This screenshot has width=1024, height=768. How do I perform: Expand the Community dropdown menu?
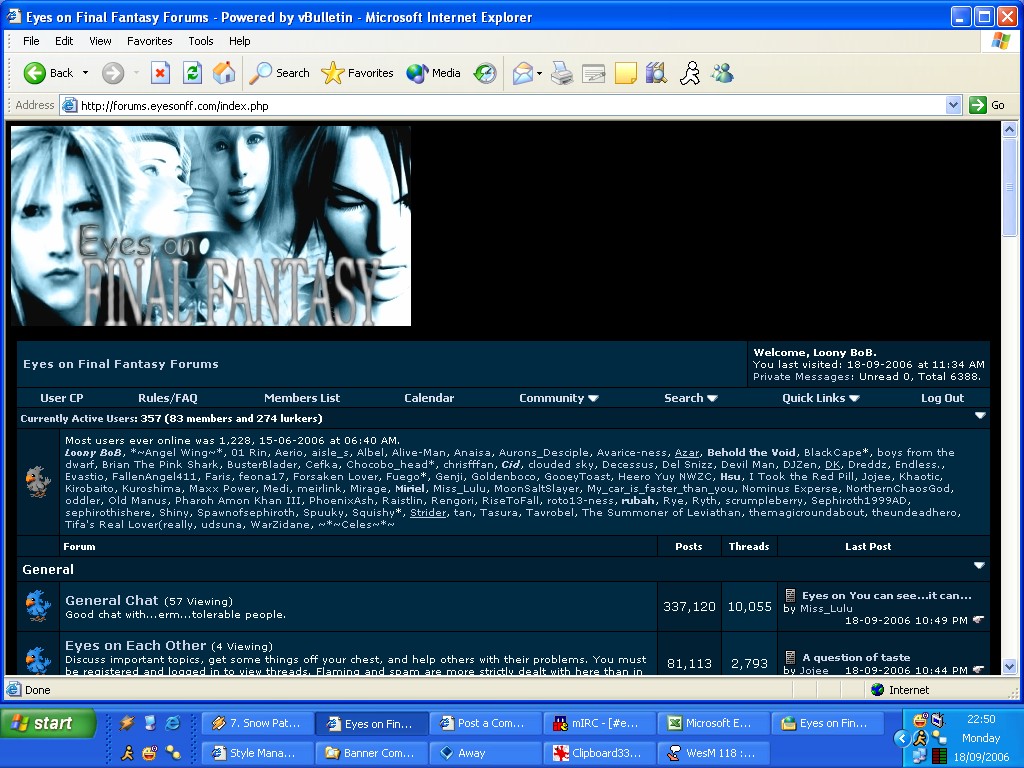click(x=559, y=398)
